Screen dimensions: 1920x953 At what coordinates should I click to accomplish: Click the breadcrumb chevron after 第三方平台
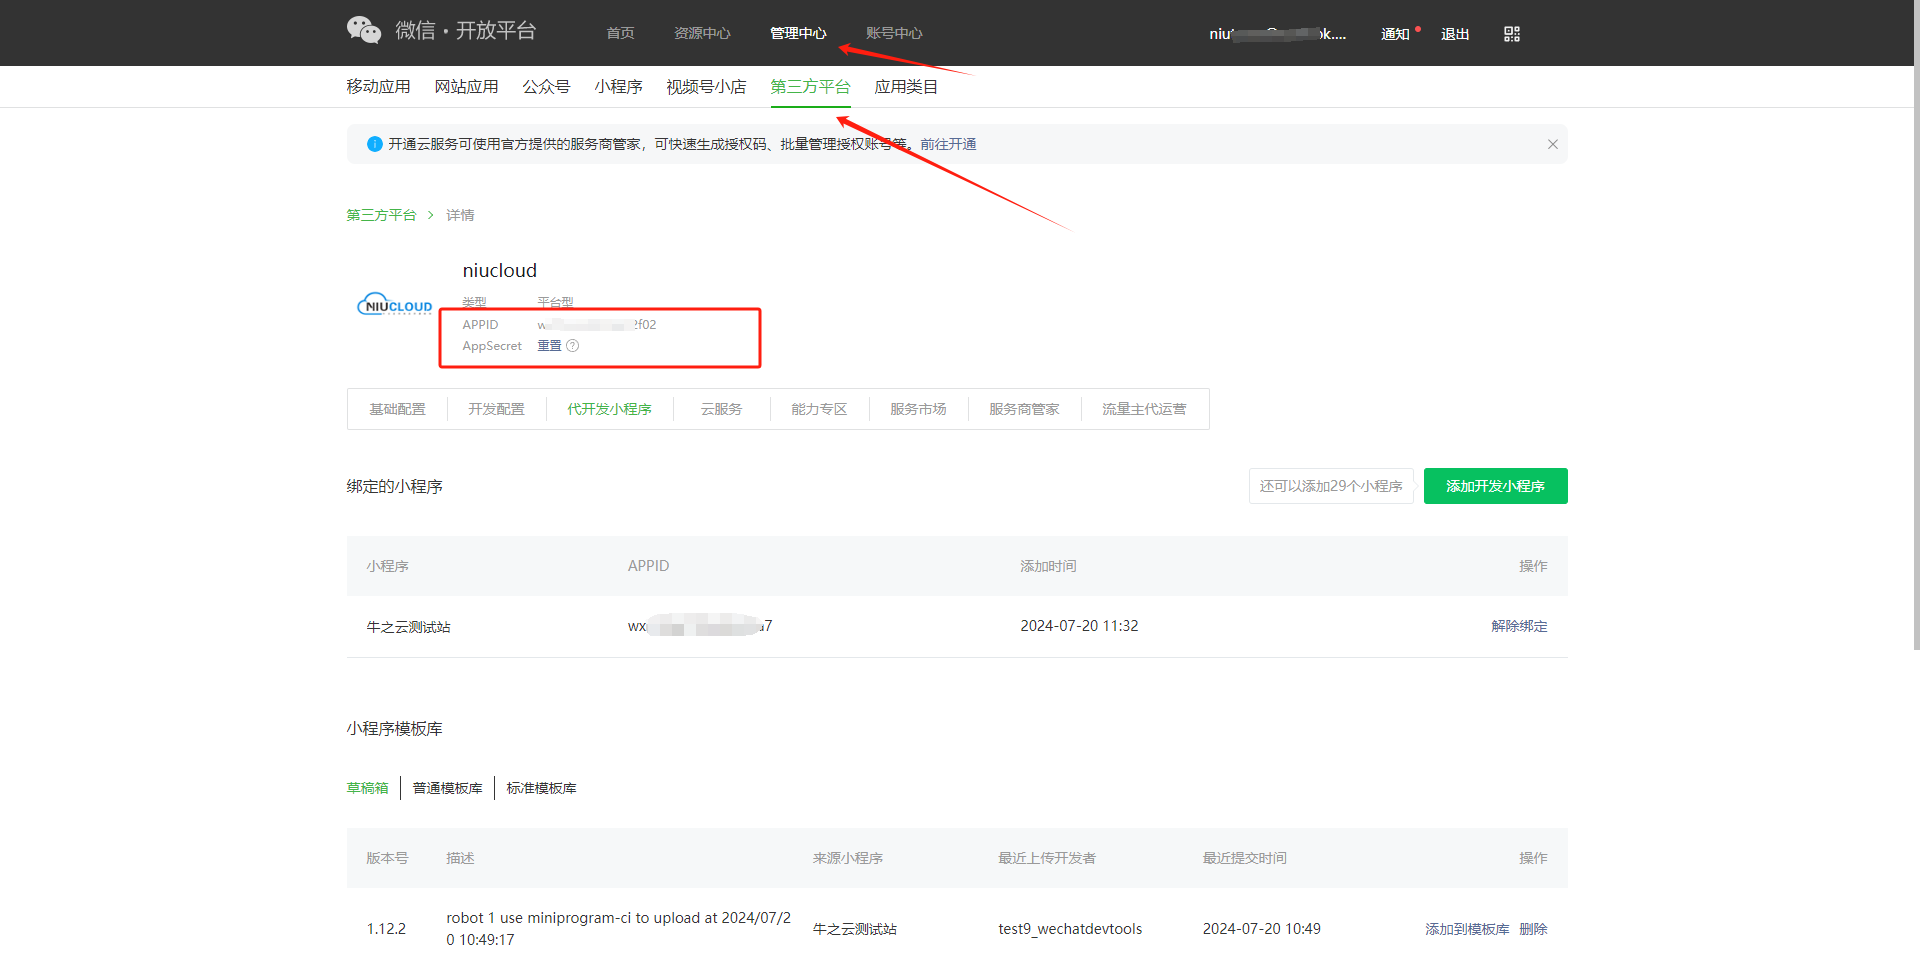coord(431,215)
